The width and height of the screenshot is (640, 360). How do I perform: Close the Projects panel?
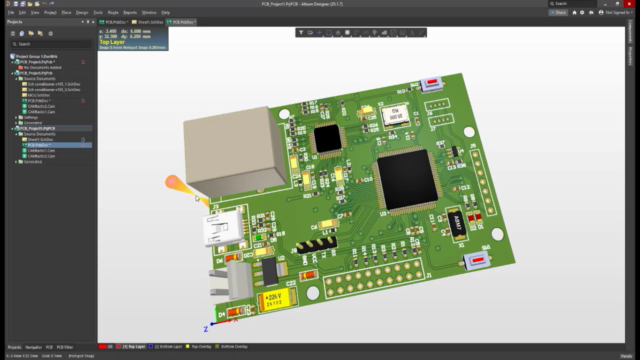click(93, 22)
